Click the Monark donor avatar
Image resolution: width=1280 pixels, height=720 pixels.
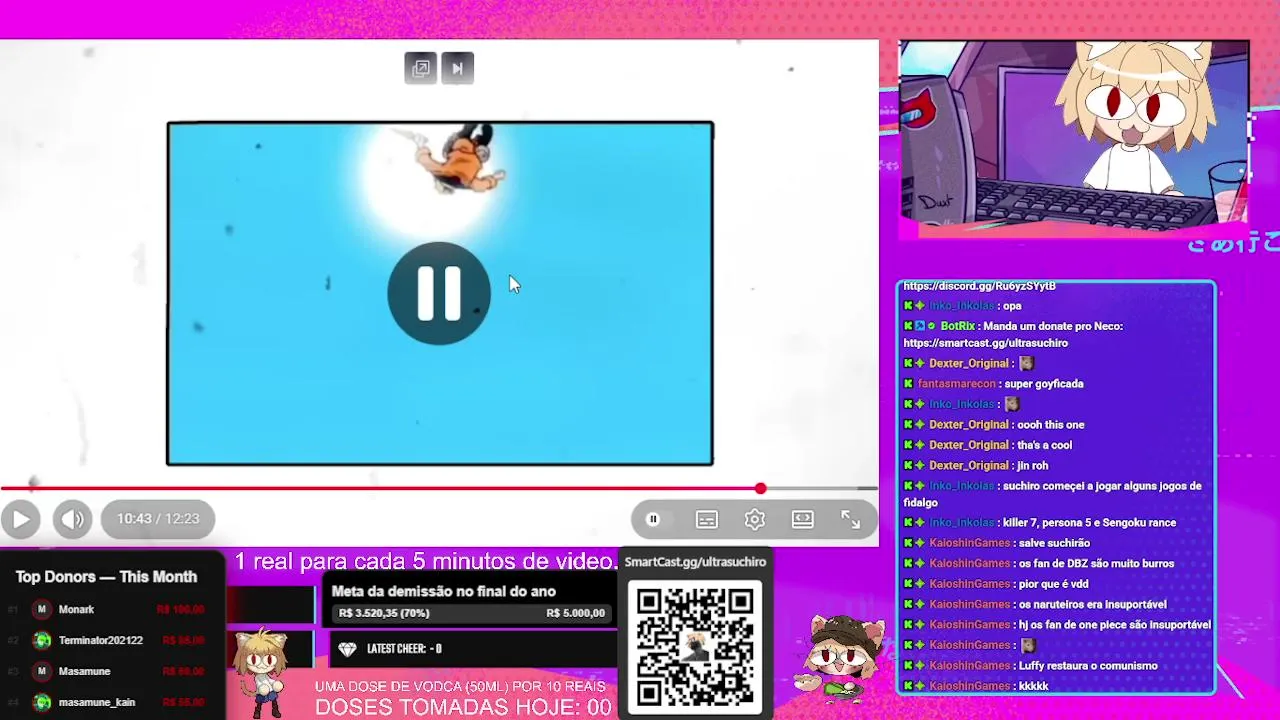pyautogui.click(x=42, y=609)
